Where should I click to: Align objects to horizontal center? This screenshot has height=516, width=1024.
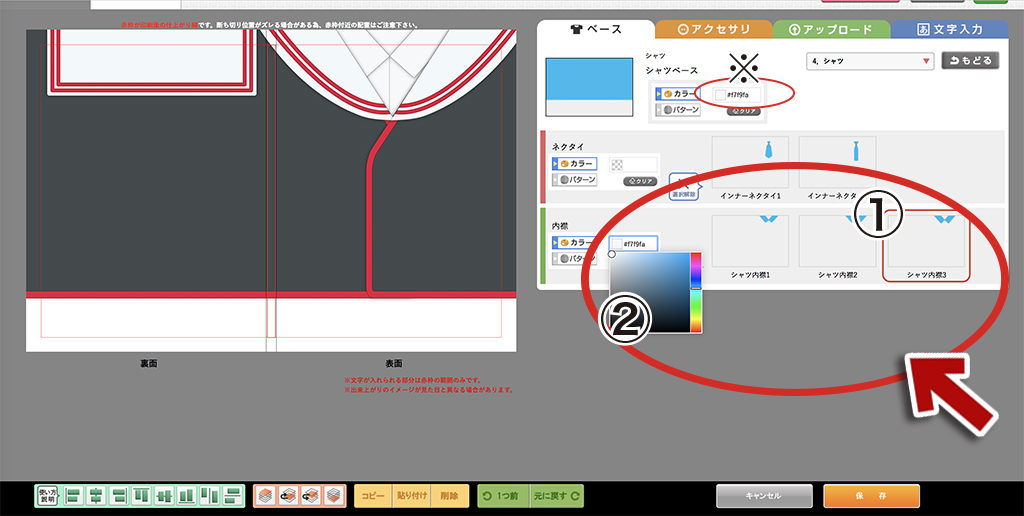click(96, 495)
